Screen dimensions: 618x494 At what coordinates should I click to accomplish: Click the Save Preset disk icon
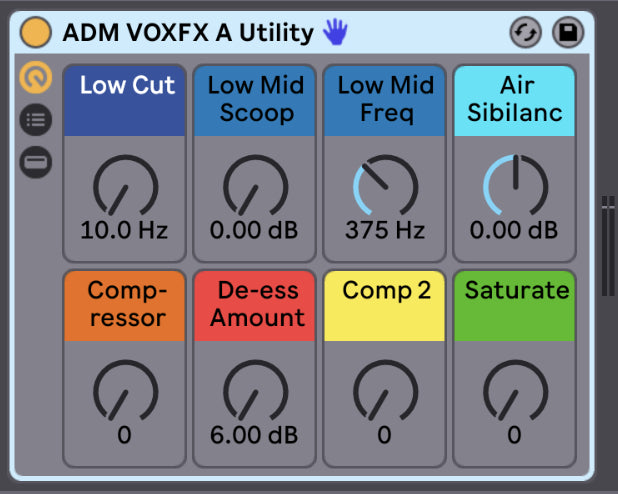568,32
